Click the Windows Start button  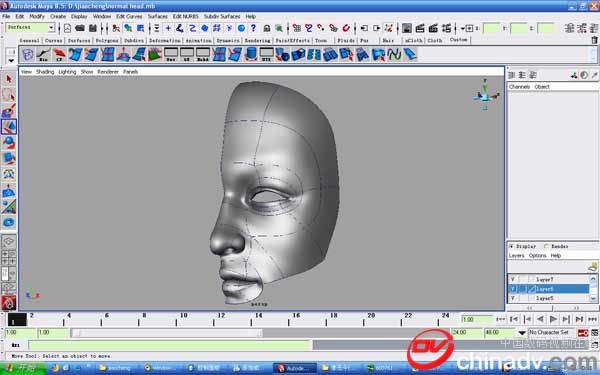pos(23,368)
